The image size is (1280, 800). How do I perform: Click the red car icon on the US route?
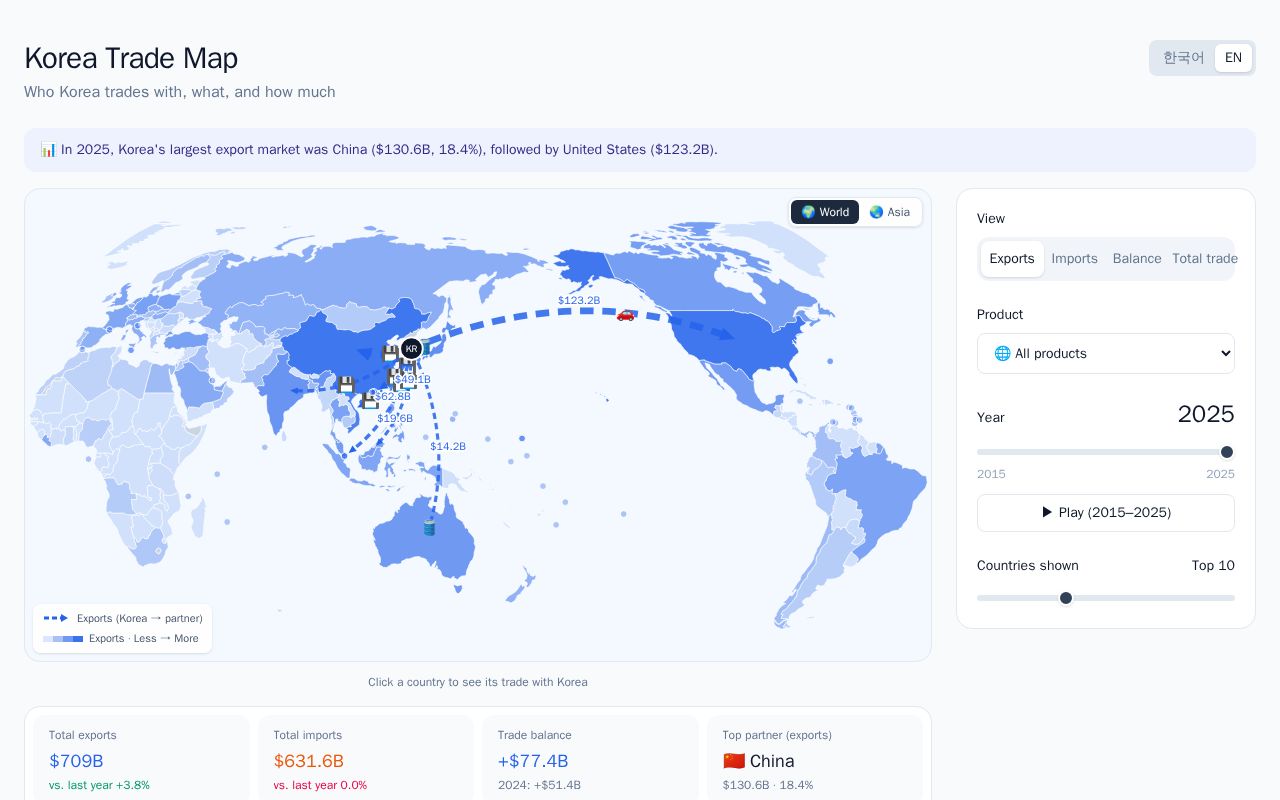pyautogui.click(x=625, y=314)
